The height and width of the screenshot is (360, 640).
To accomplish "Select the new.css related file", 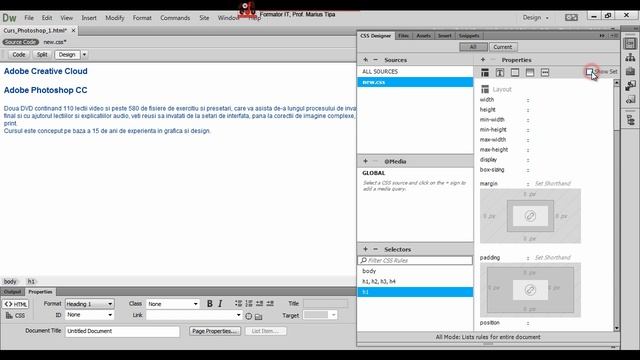I will [x=55, y=42].
